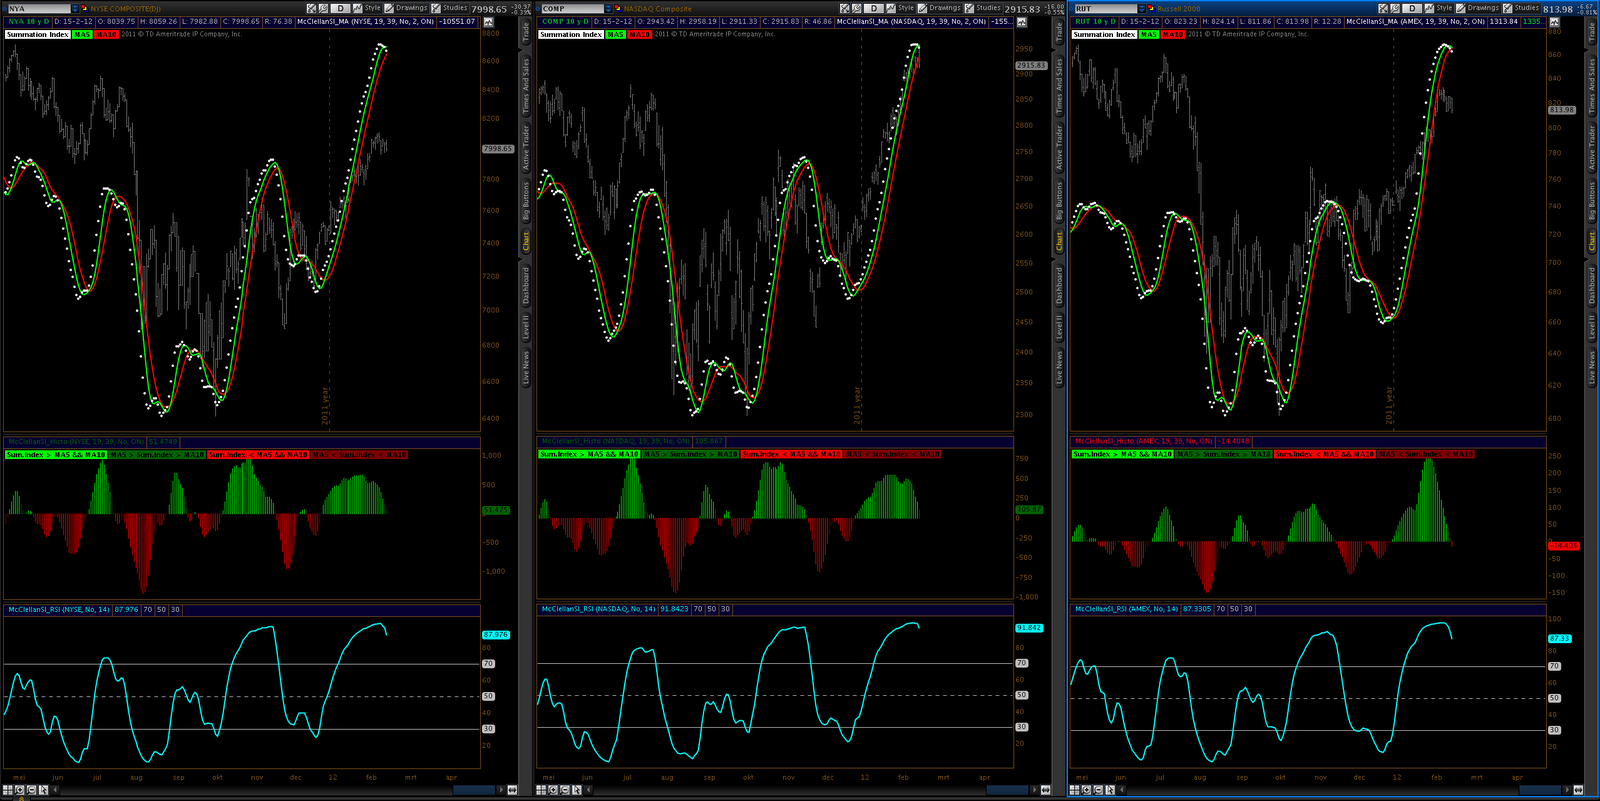Click the grid layout icon below RUT chart
1600x801 pixels.
pos(1074,790)
